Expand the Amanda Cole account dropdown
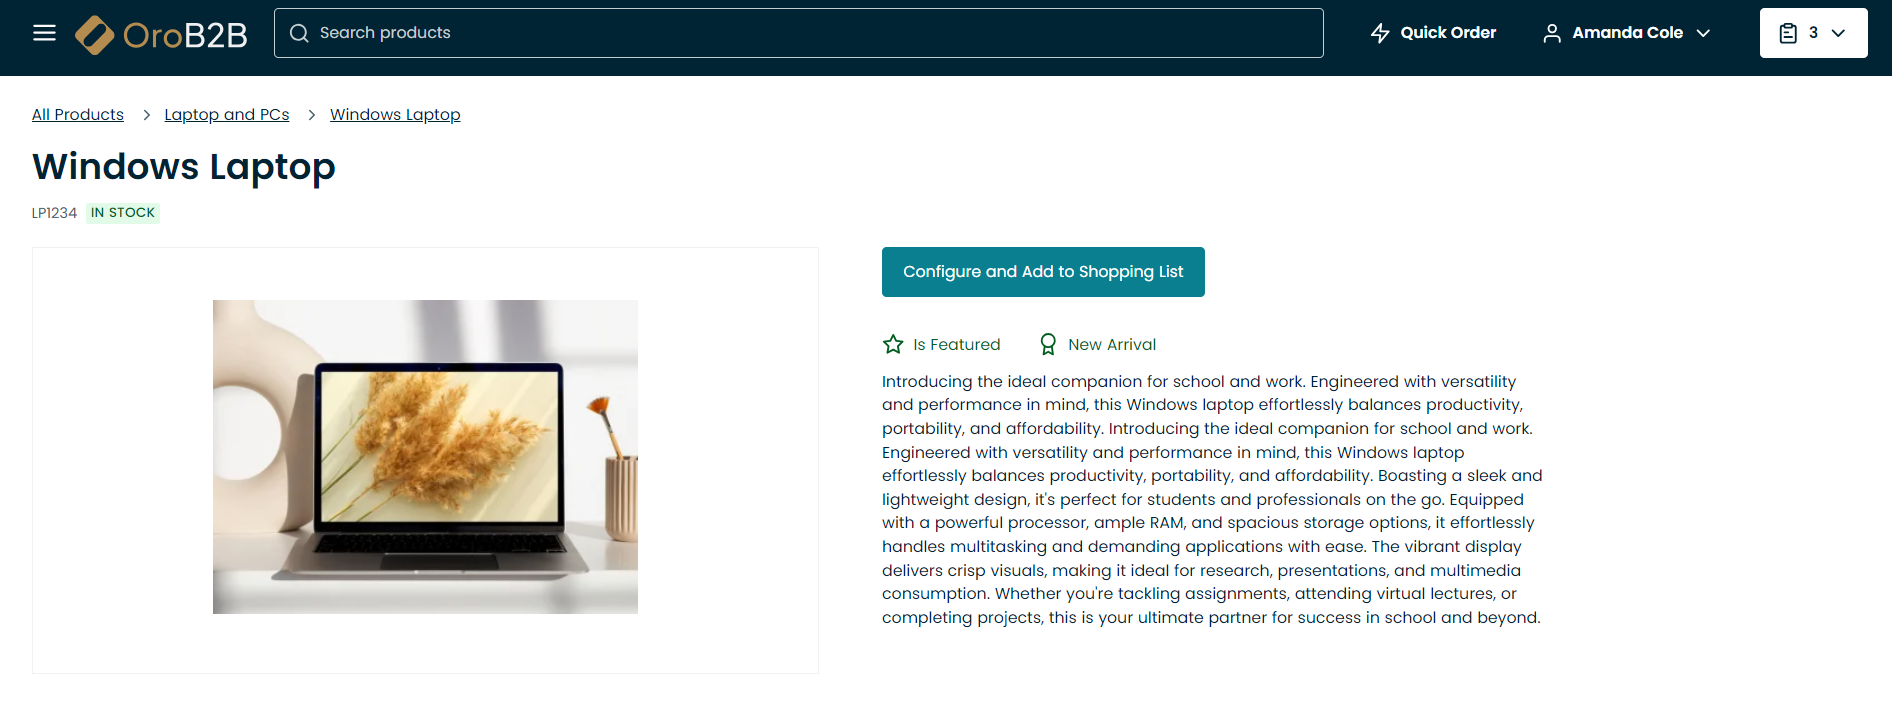This screenshot has width=1892, height=701. click(1703, 33)
